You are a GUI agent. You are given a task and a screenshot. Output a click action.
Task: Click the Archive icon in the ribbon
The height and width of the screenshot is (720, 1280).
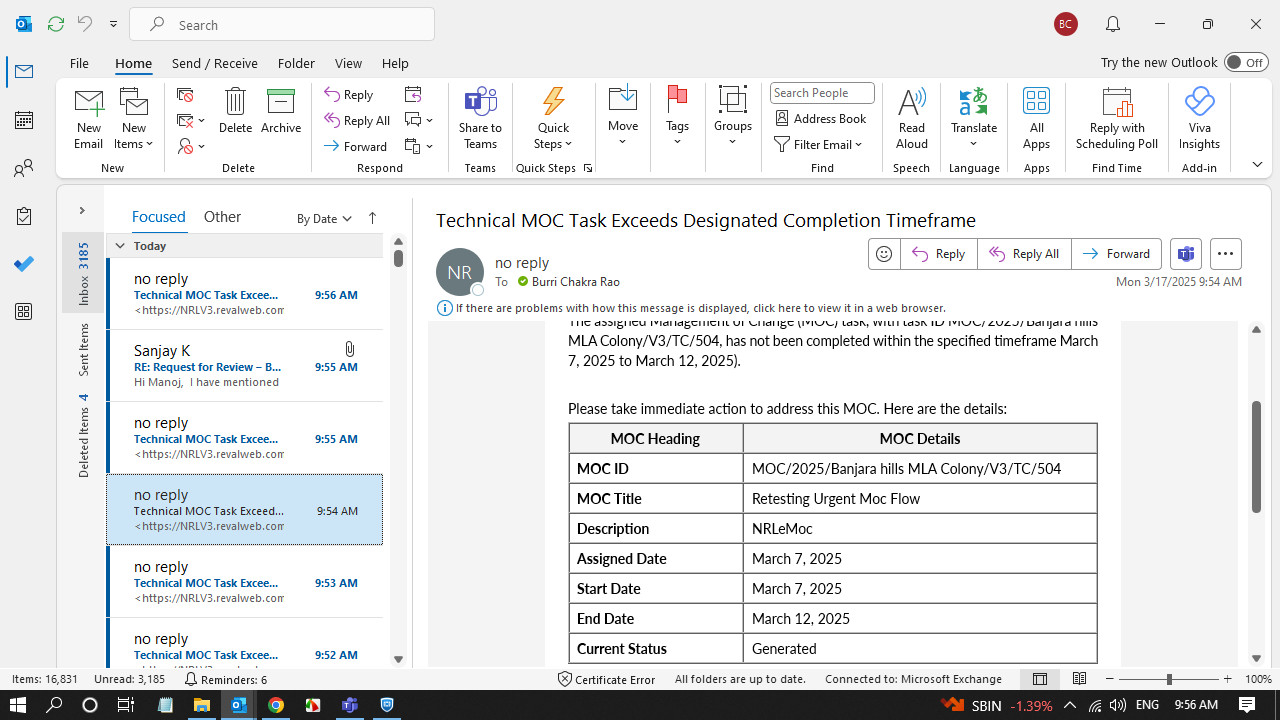click(281, 102)
